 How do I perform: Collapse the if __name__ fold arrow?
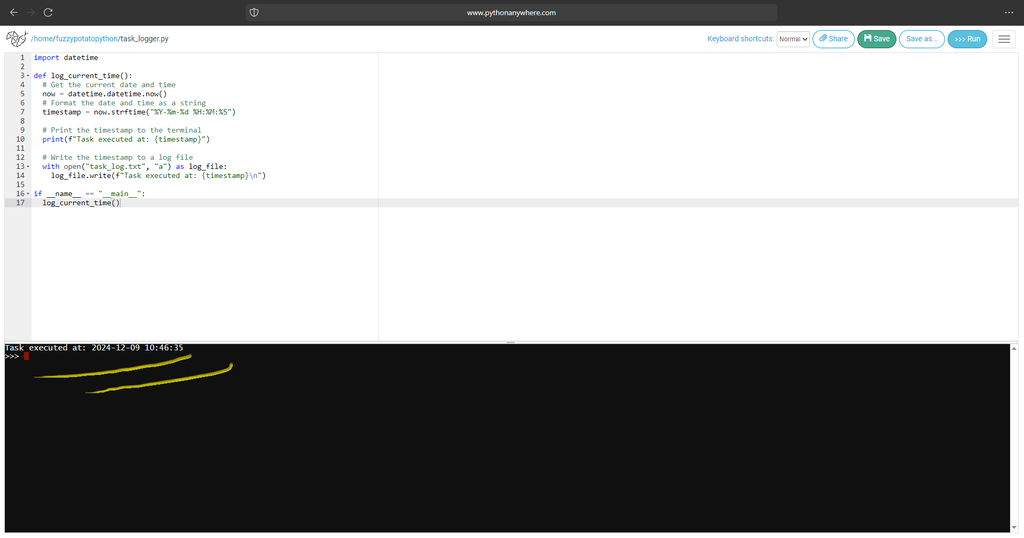(x=28, y=194)
